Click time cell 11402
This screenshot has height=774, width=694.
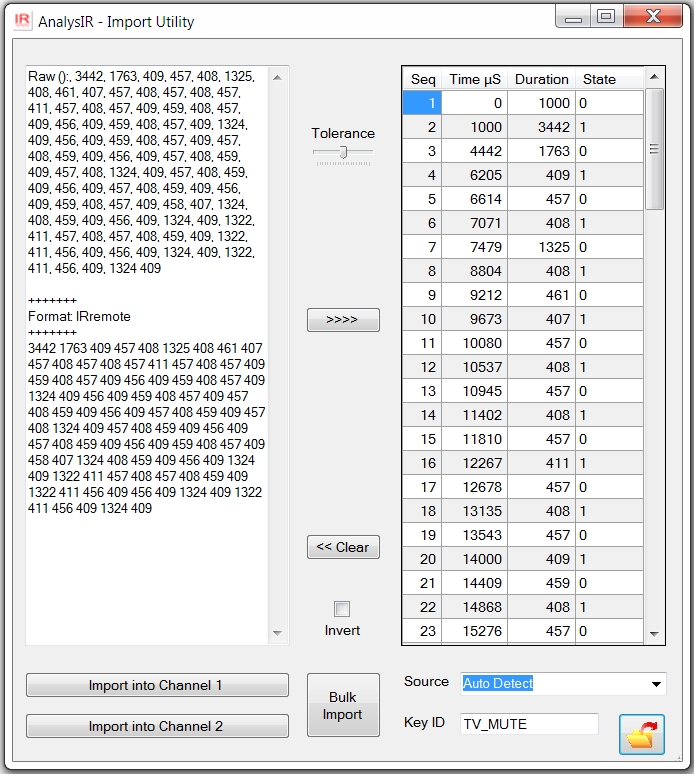[x=474, y=415]
